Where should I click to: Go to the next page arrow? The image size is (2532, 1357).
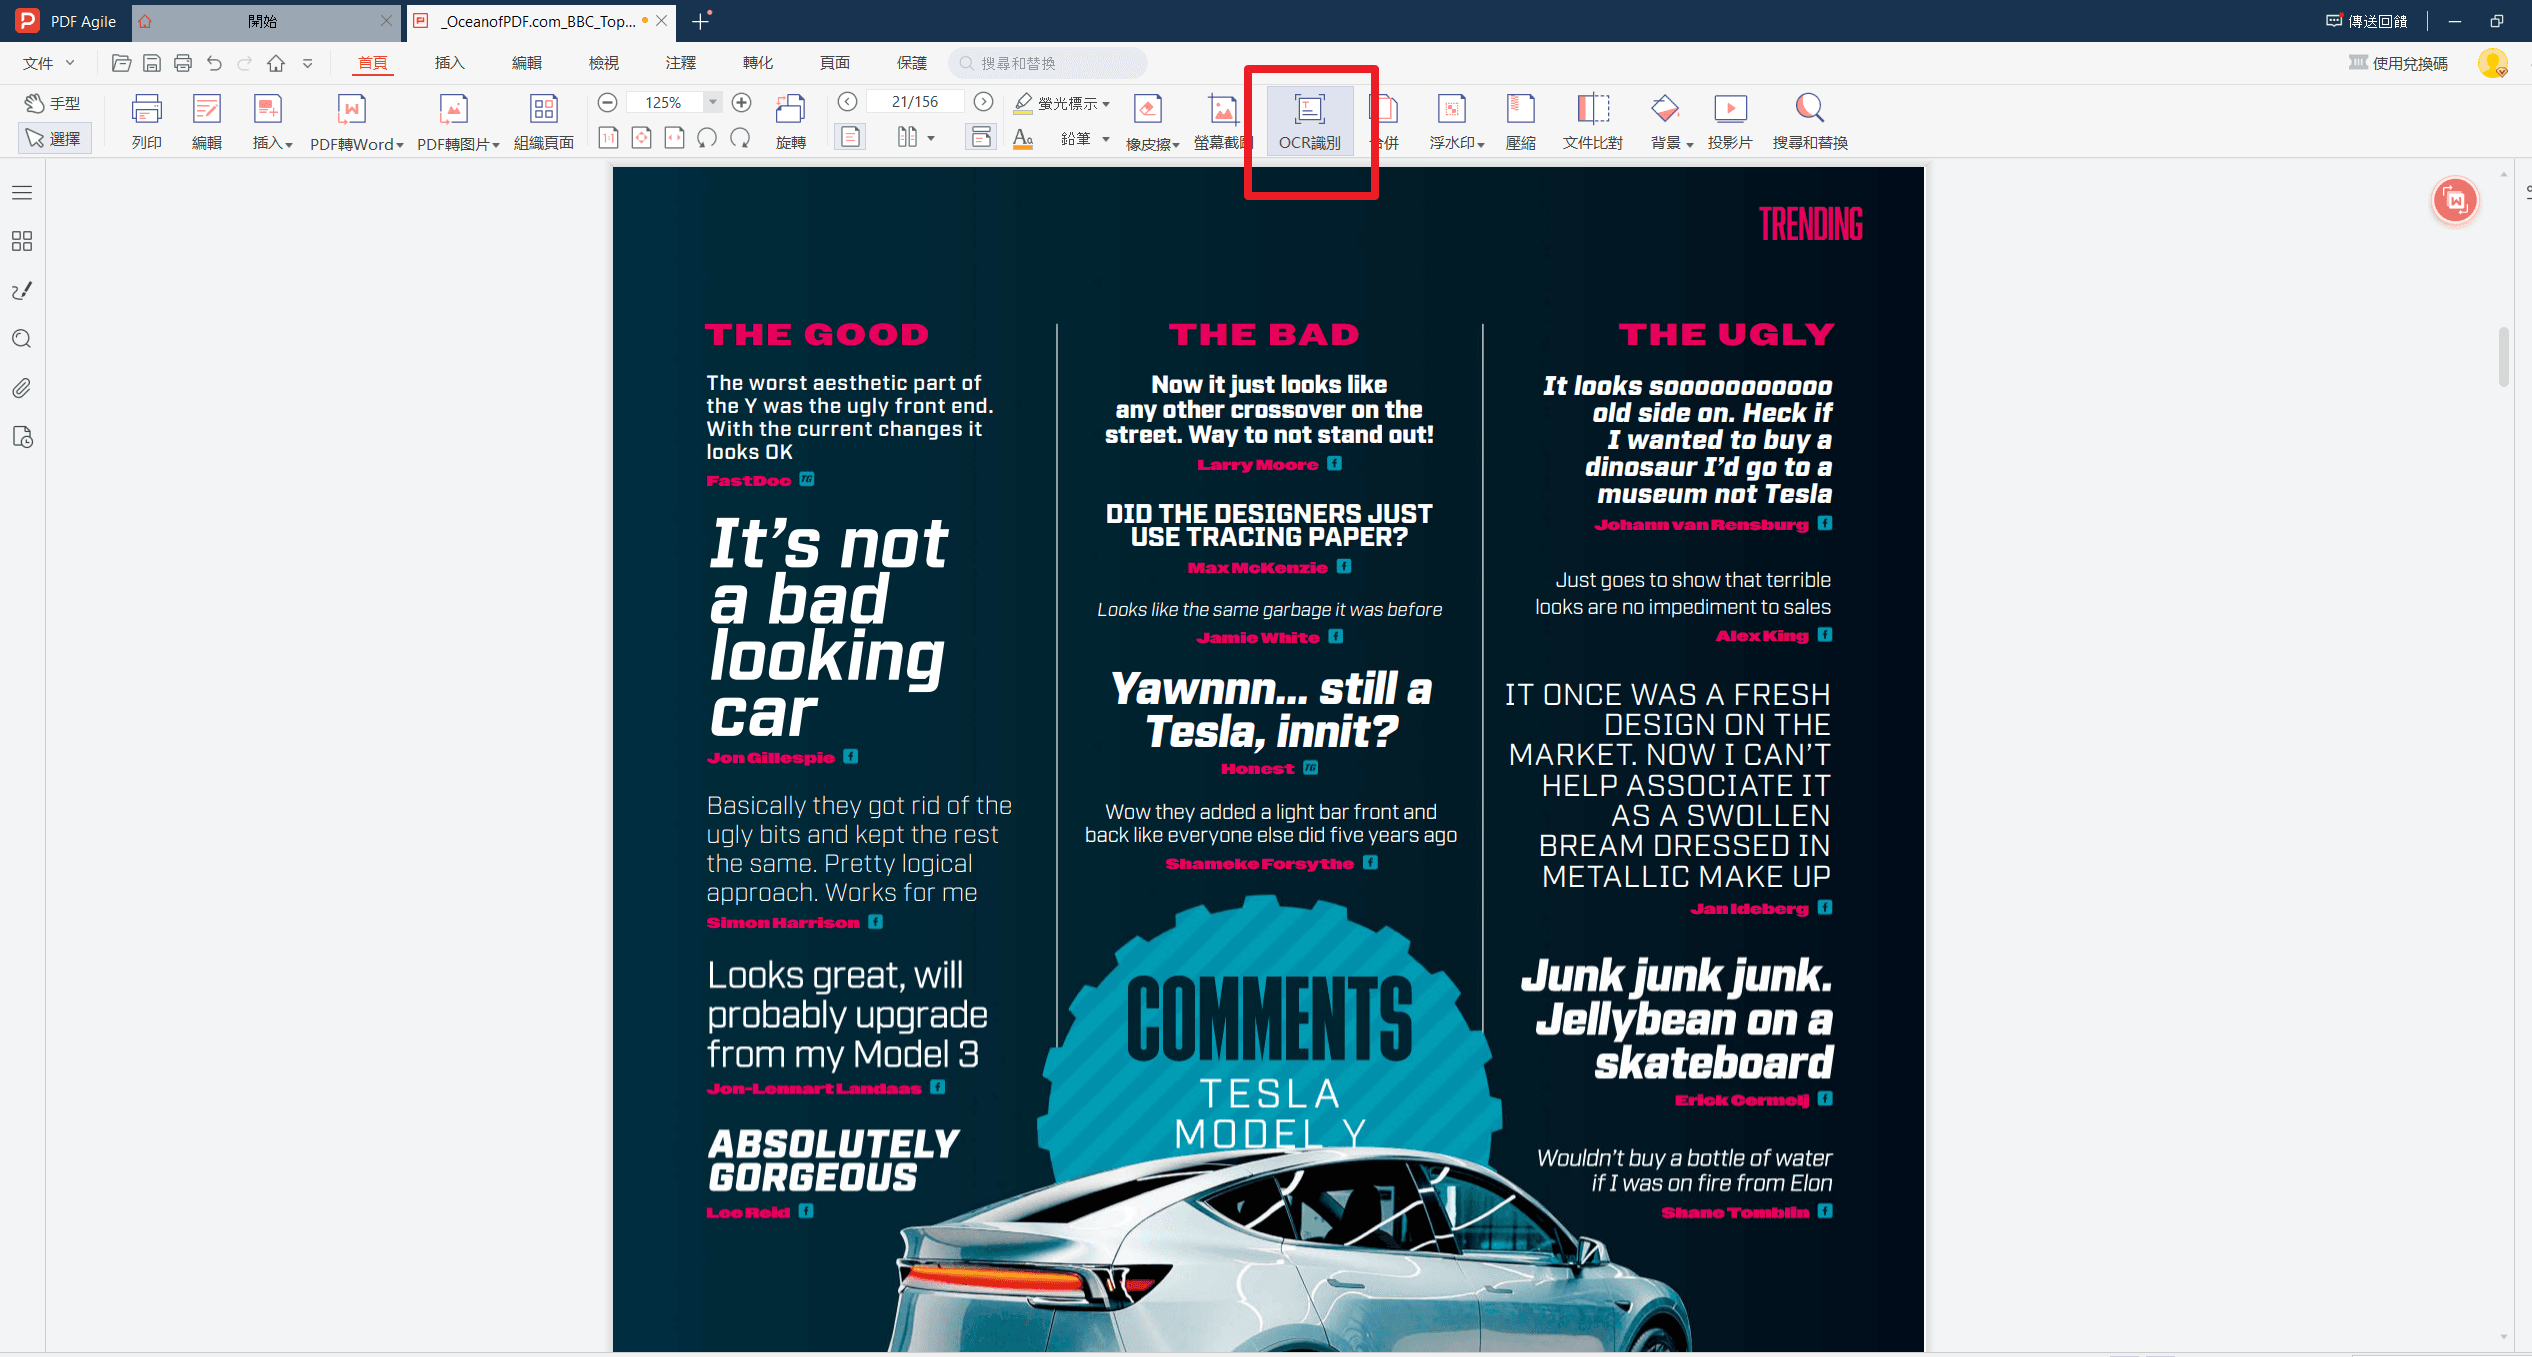coord(983,102)
